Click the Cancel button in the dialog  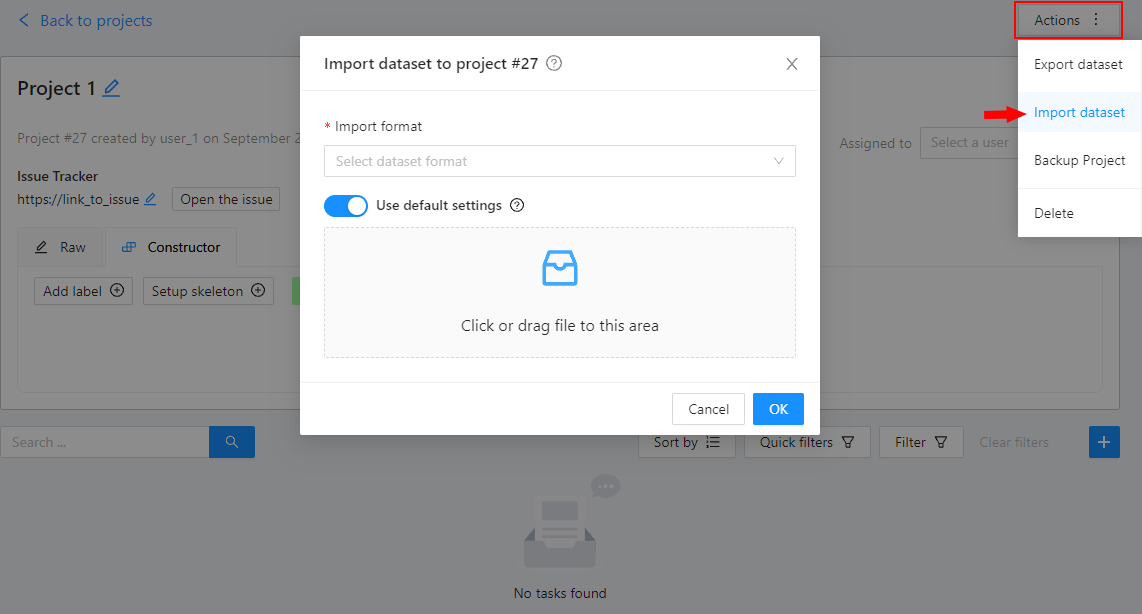click(x=708, y=409)
